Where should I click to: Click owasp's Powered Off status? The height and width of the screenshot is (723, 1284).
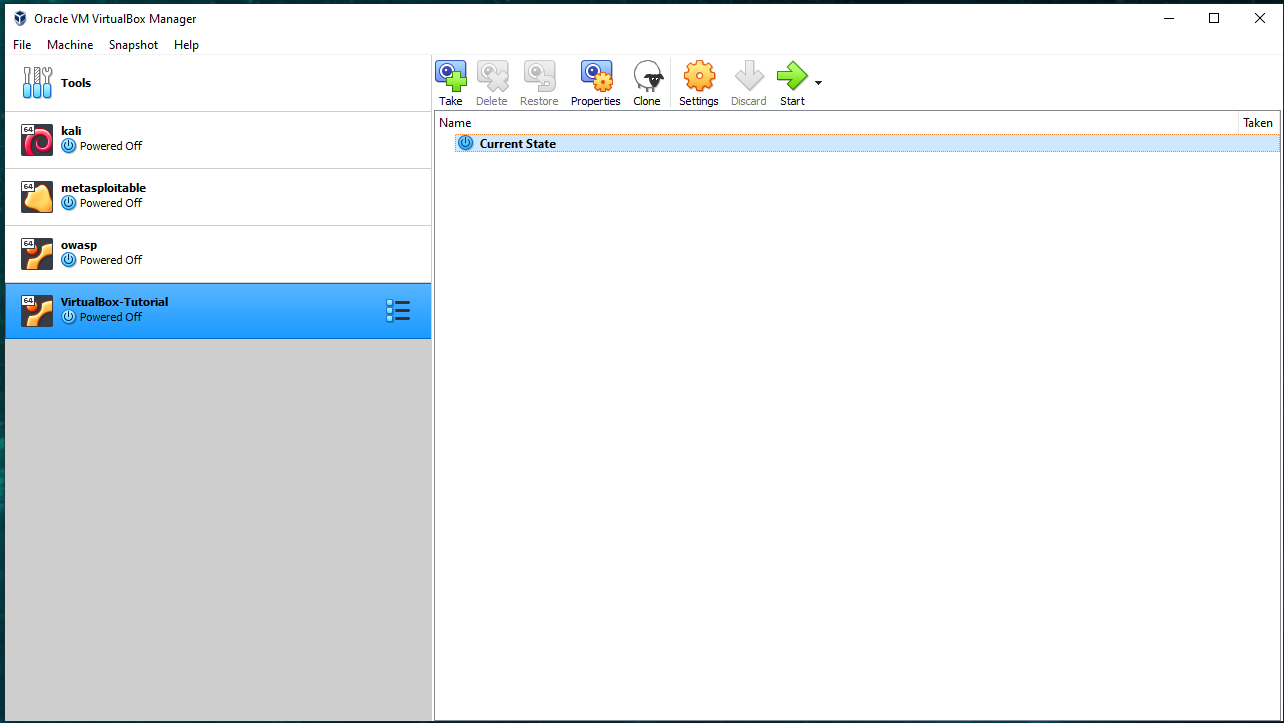111,260
